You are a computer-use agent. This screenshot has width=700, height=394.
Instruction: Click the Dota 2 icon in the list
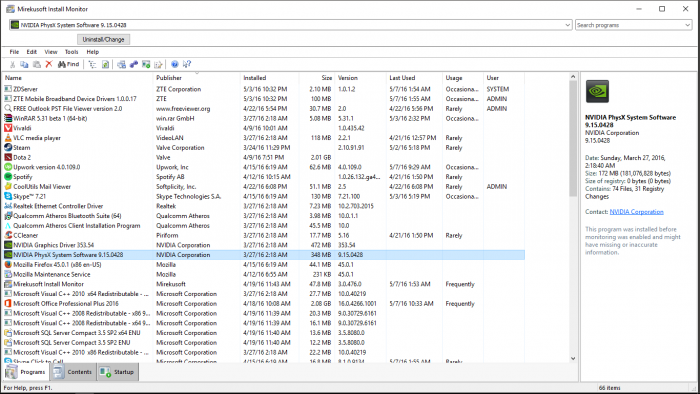8,158
